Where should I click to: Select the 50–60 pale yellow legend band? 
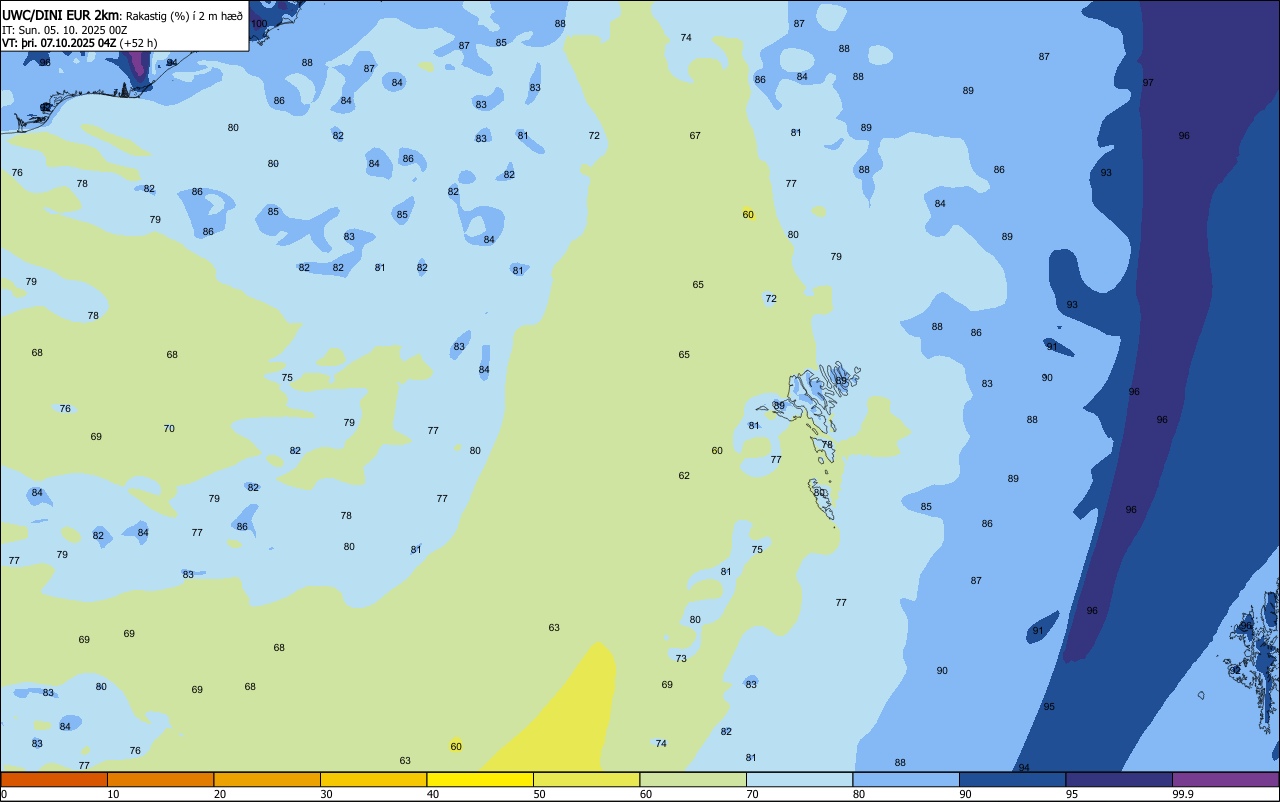[x=586, y=779]
